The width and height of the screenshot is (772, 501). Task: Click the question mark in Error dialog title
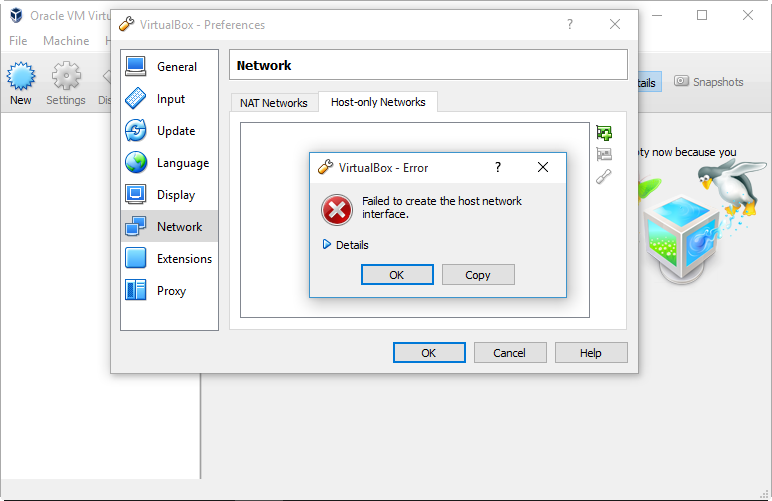(x=498, y=167)
